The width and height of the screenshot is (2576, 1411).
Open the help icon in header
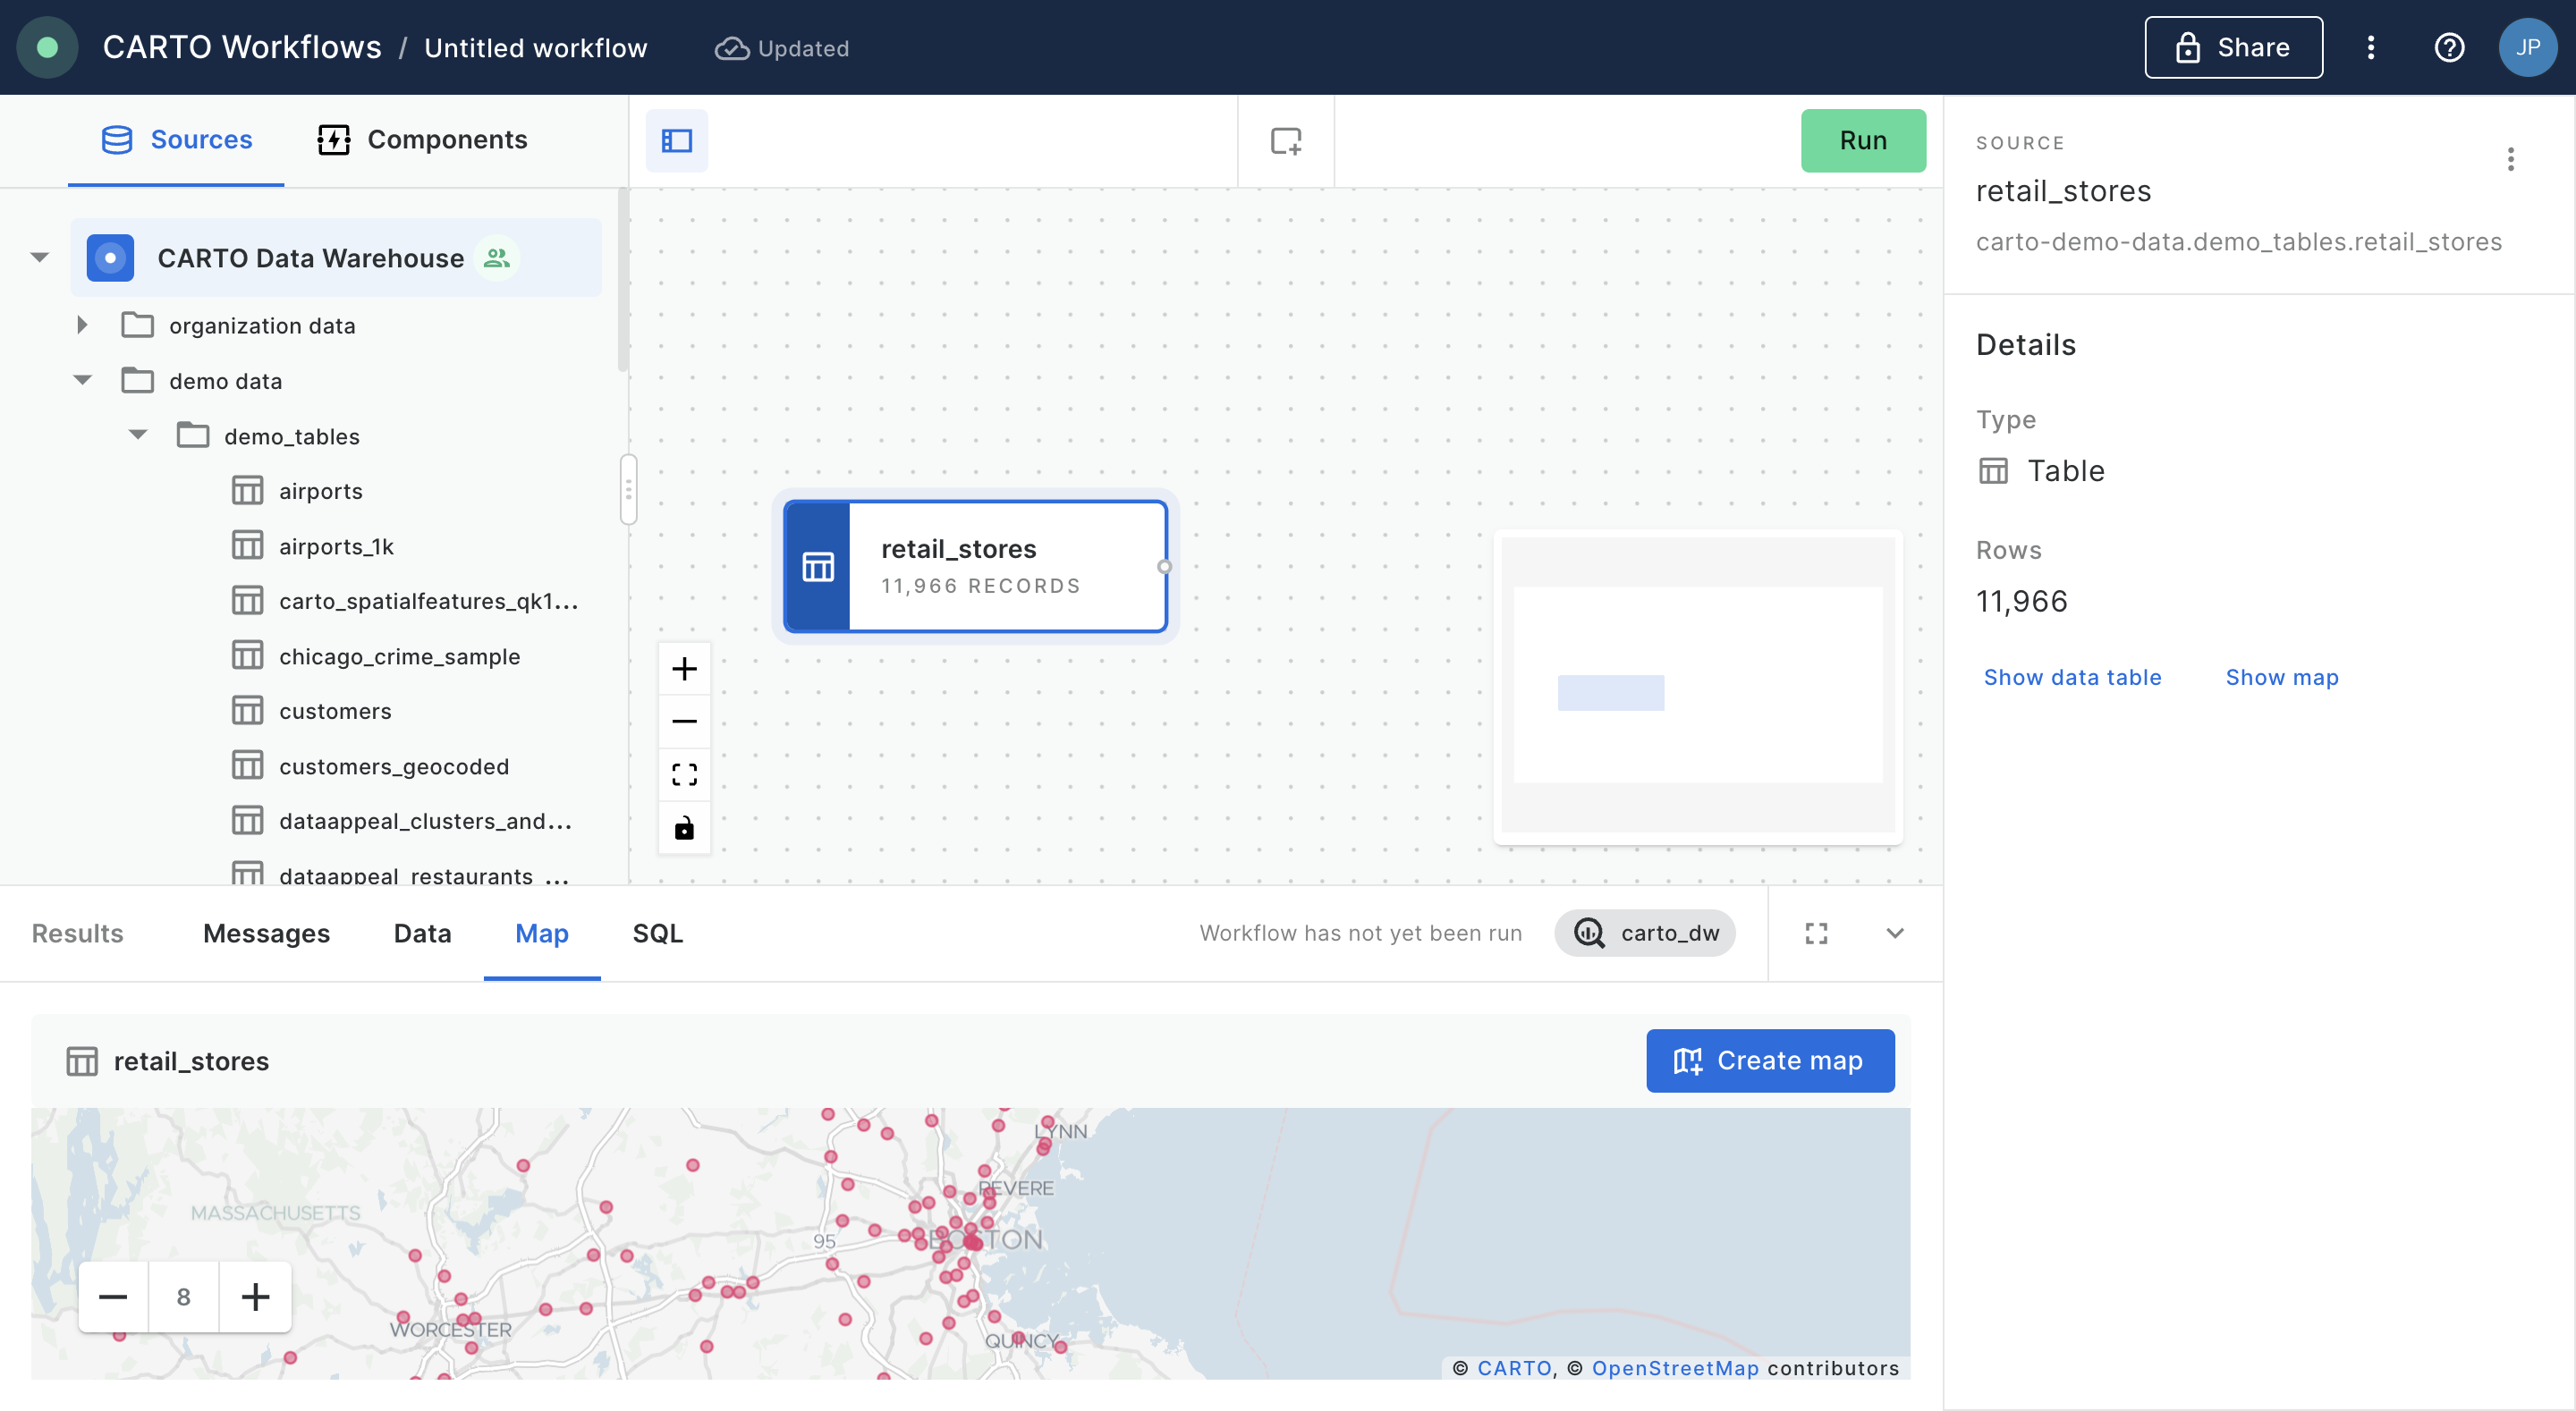point(2448,48)
